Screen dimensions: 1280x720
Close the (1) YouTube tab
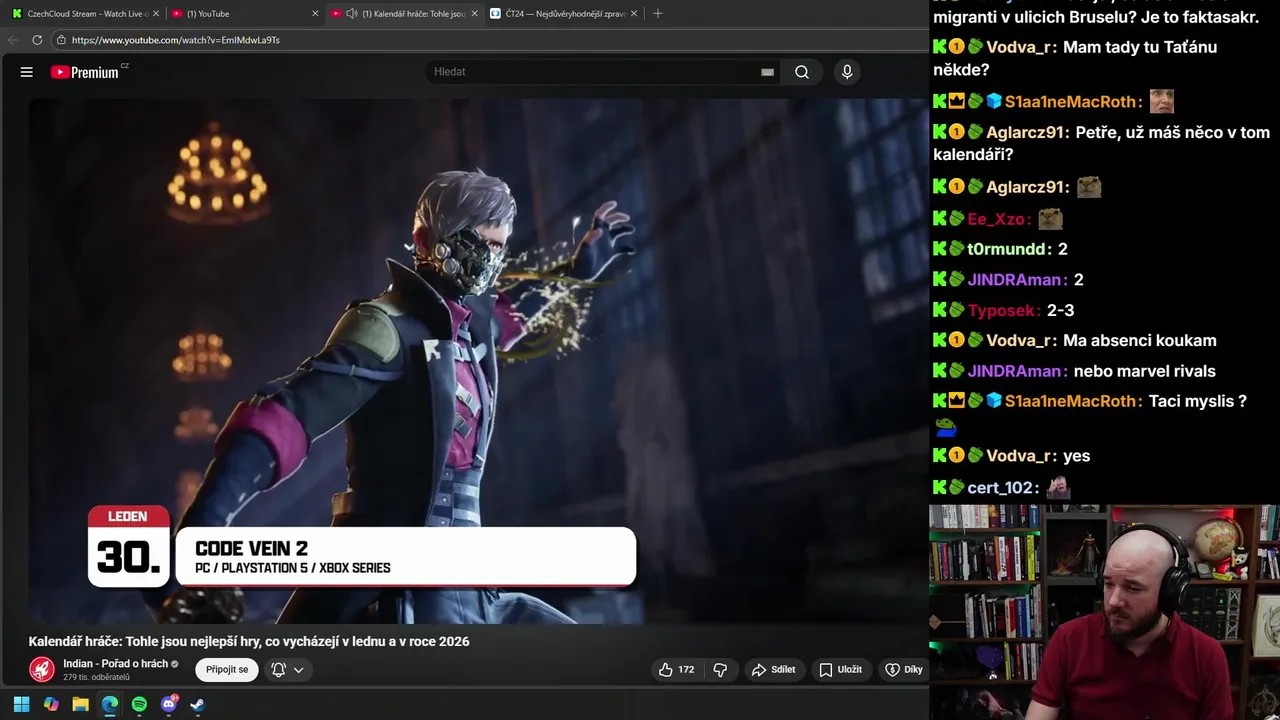(315, 14)
